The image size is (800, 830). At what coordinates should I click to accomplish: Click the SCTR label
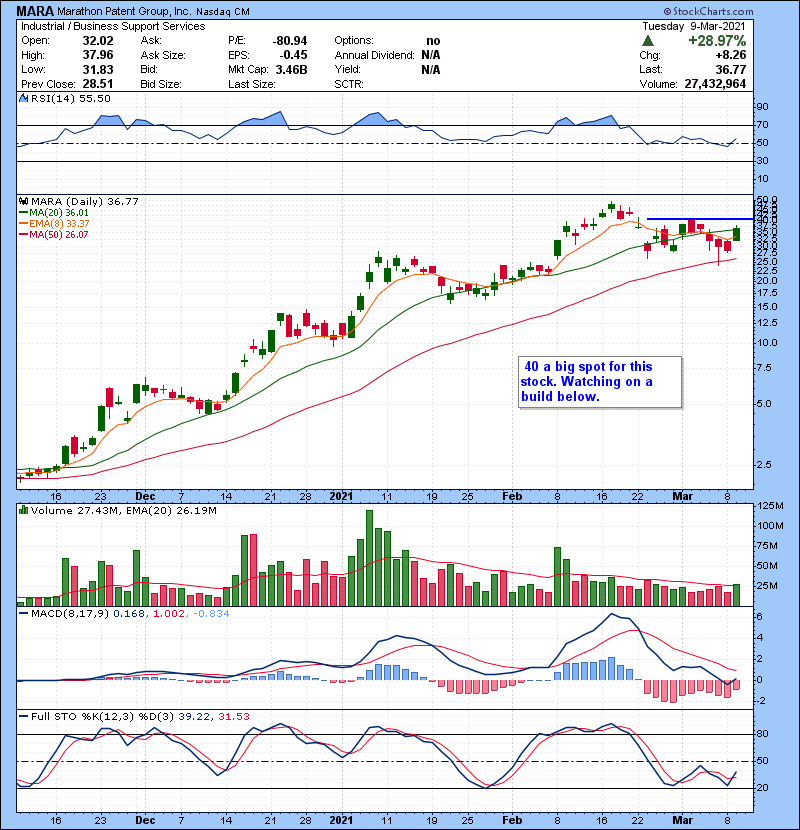(x=349, y=84)
